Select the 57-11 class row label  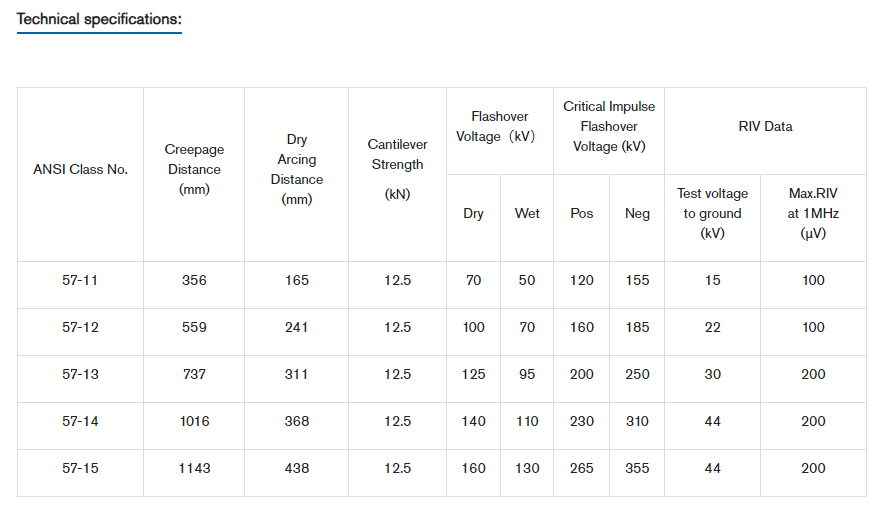(x=80, y=280)
